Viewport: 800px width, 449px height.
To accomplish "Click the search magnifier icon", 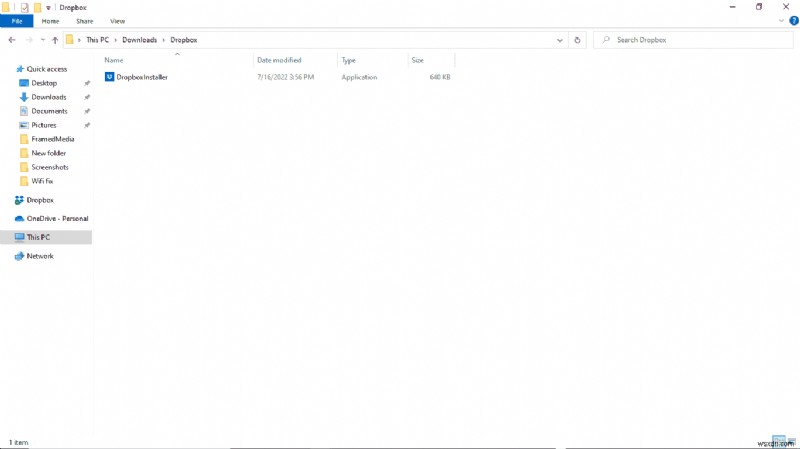I will coord(606,40).
